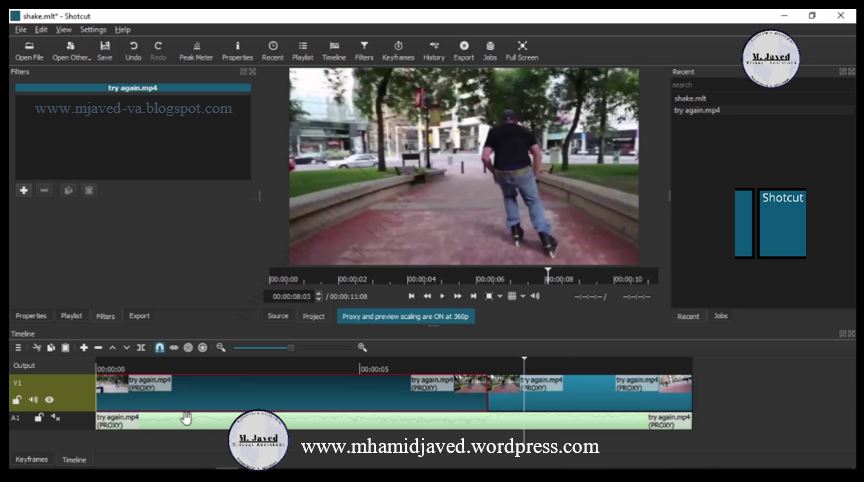Click the timeline zoom slider
The width and height of the screenshot is (864, 482).
291,348
